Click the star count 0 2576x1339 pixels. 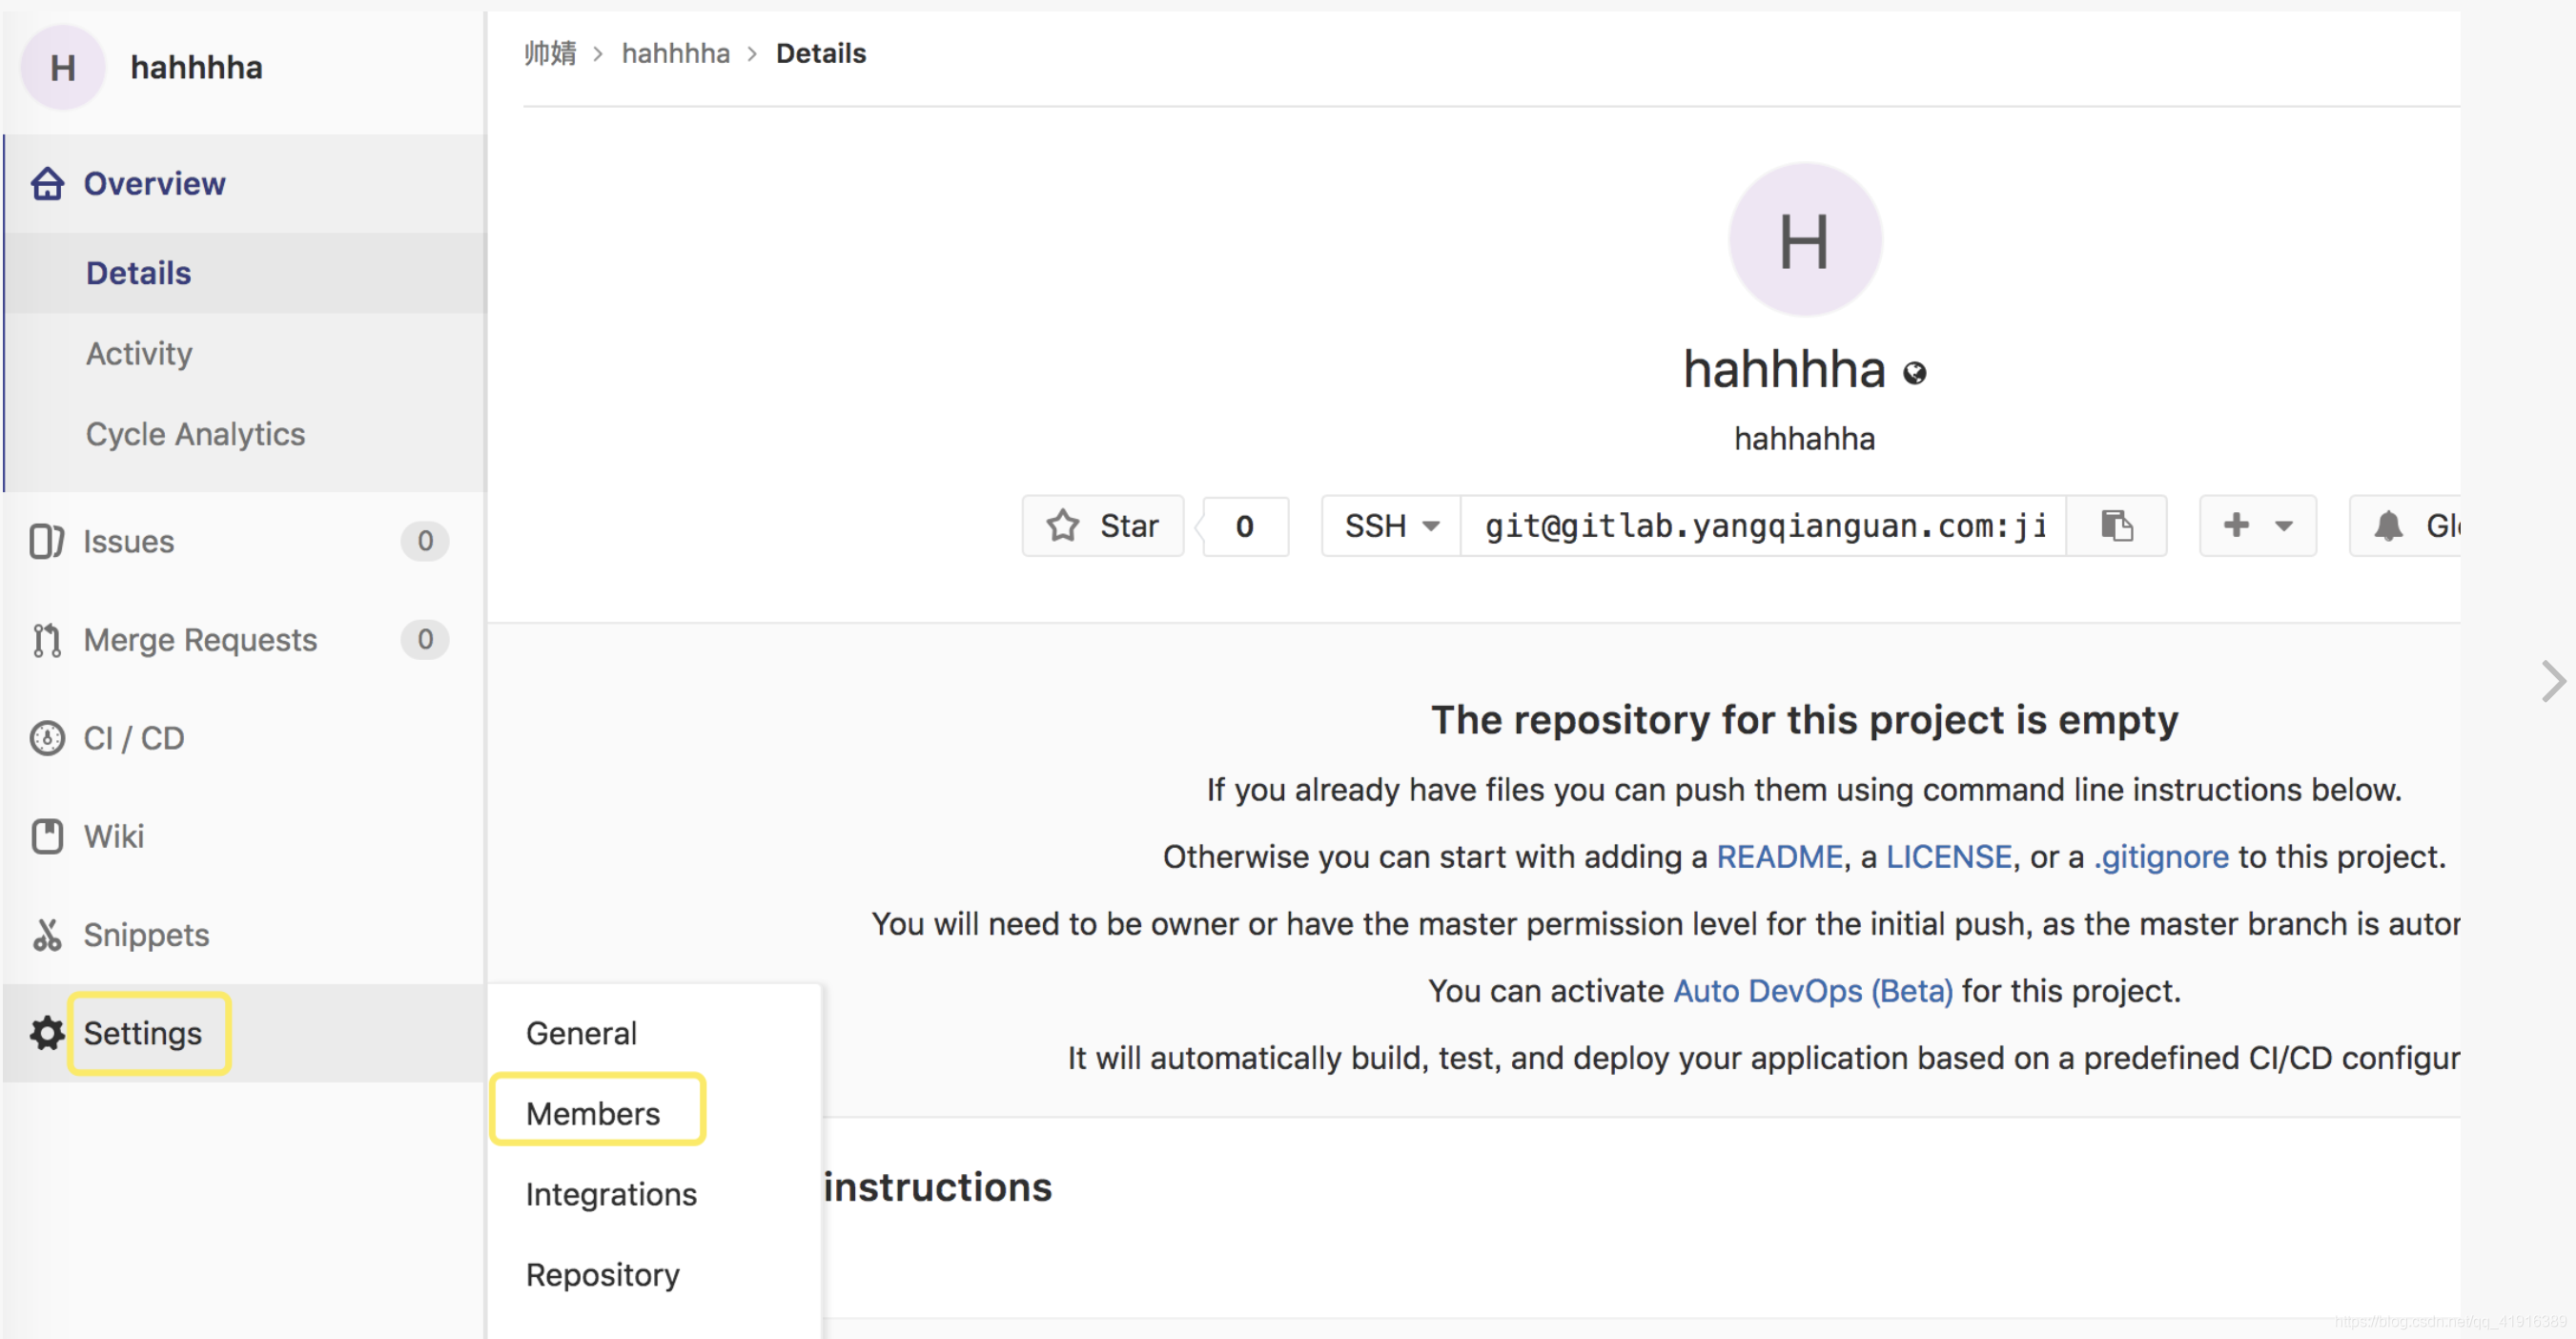tap(1245, 525)
